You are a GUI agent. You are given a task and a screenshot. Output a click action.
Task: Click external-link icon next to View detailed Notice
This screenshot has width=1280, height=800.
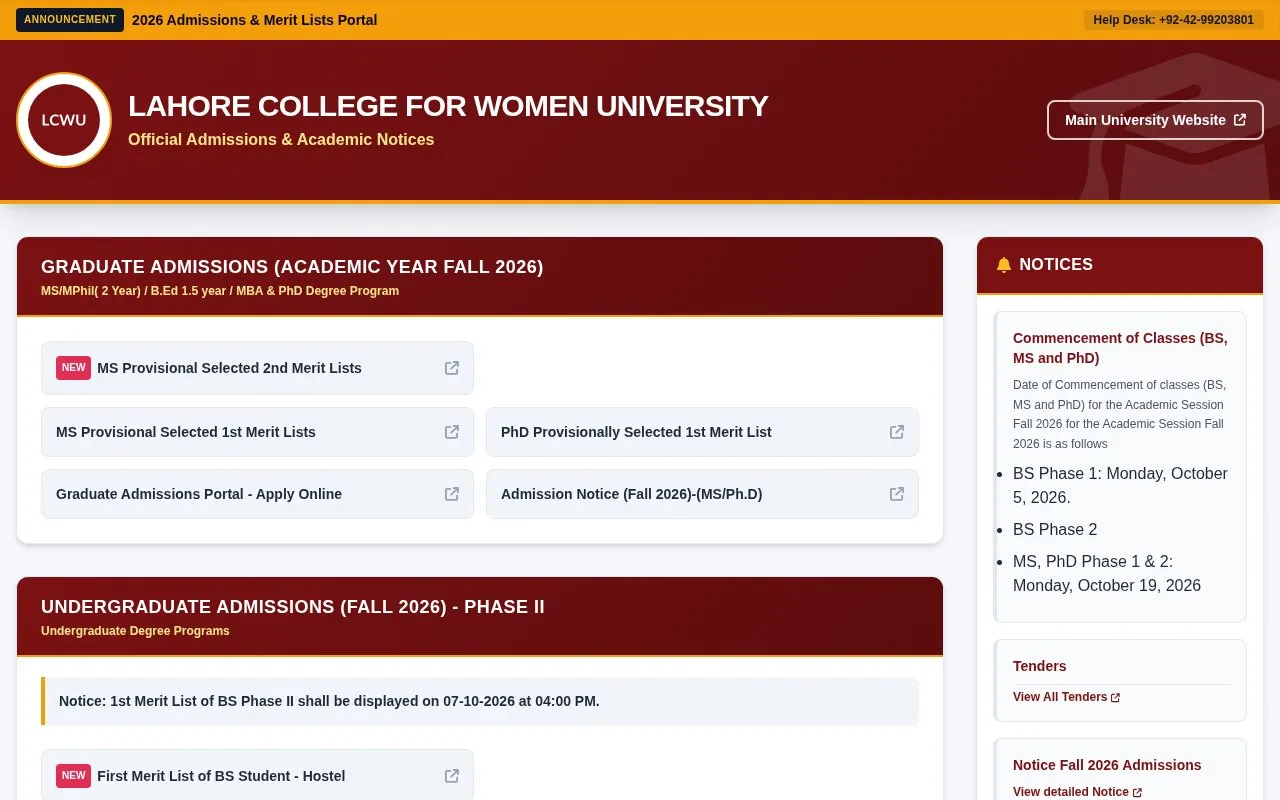point(1137,793)
